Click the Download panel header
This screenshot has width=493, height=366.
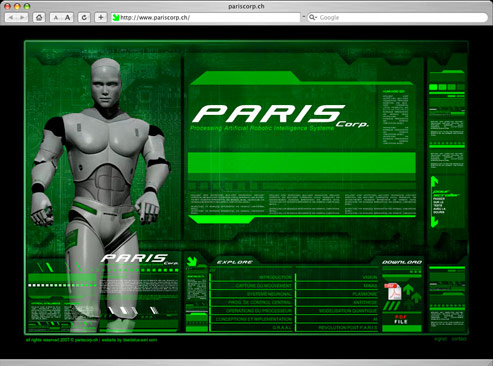point(402,262)
